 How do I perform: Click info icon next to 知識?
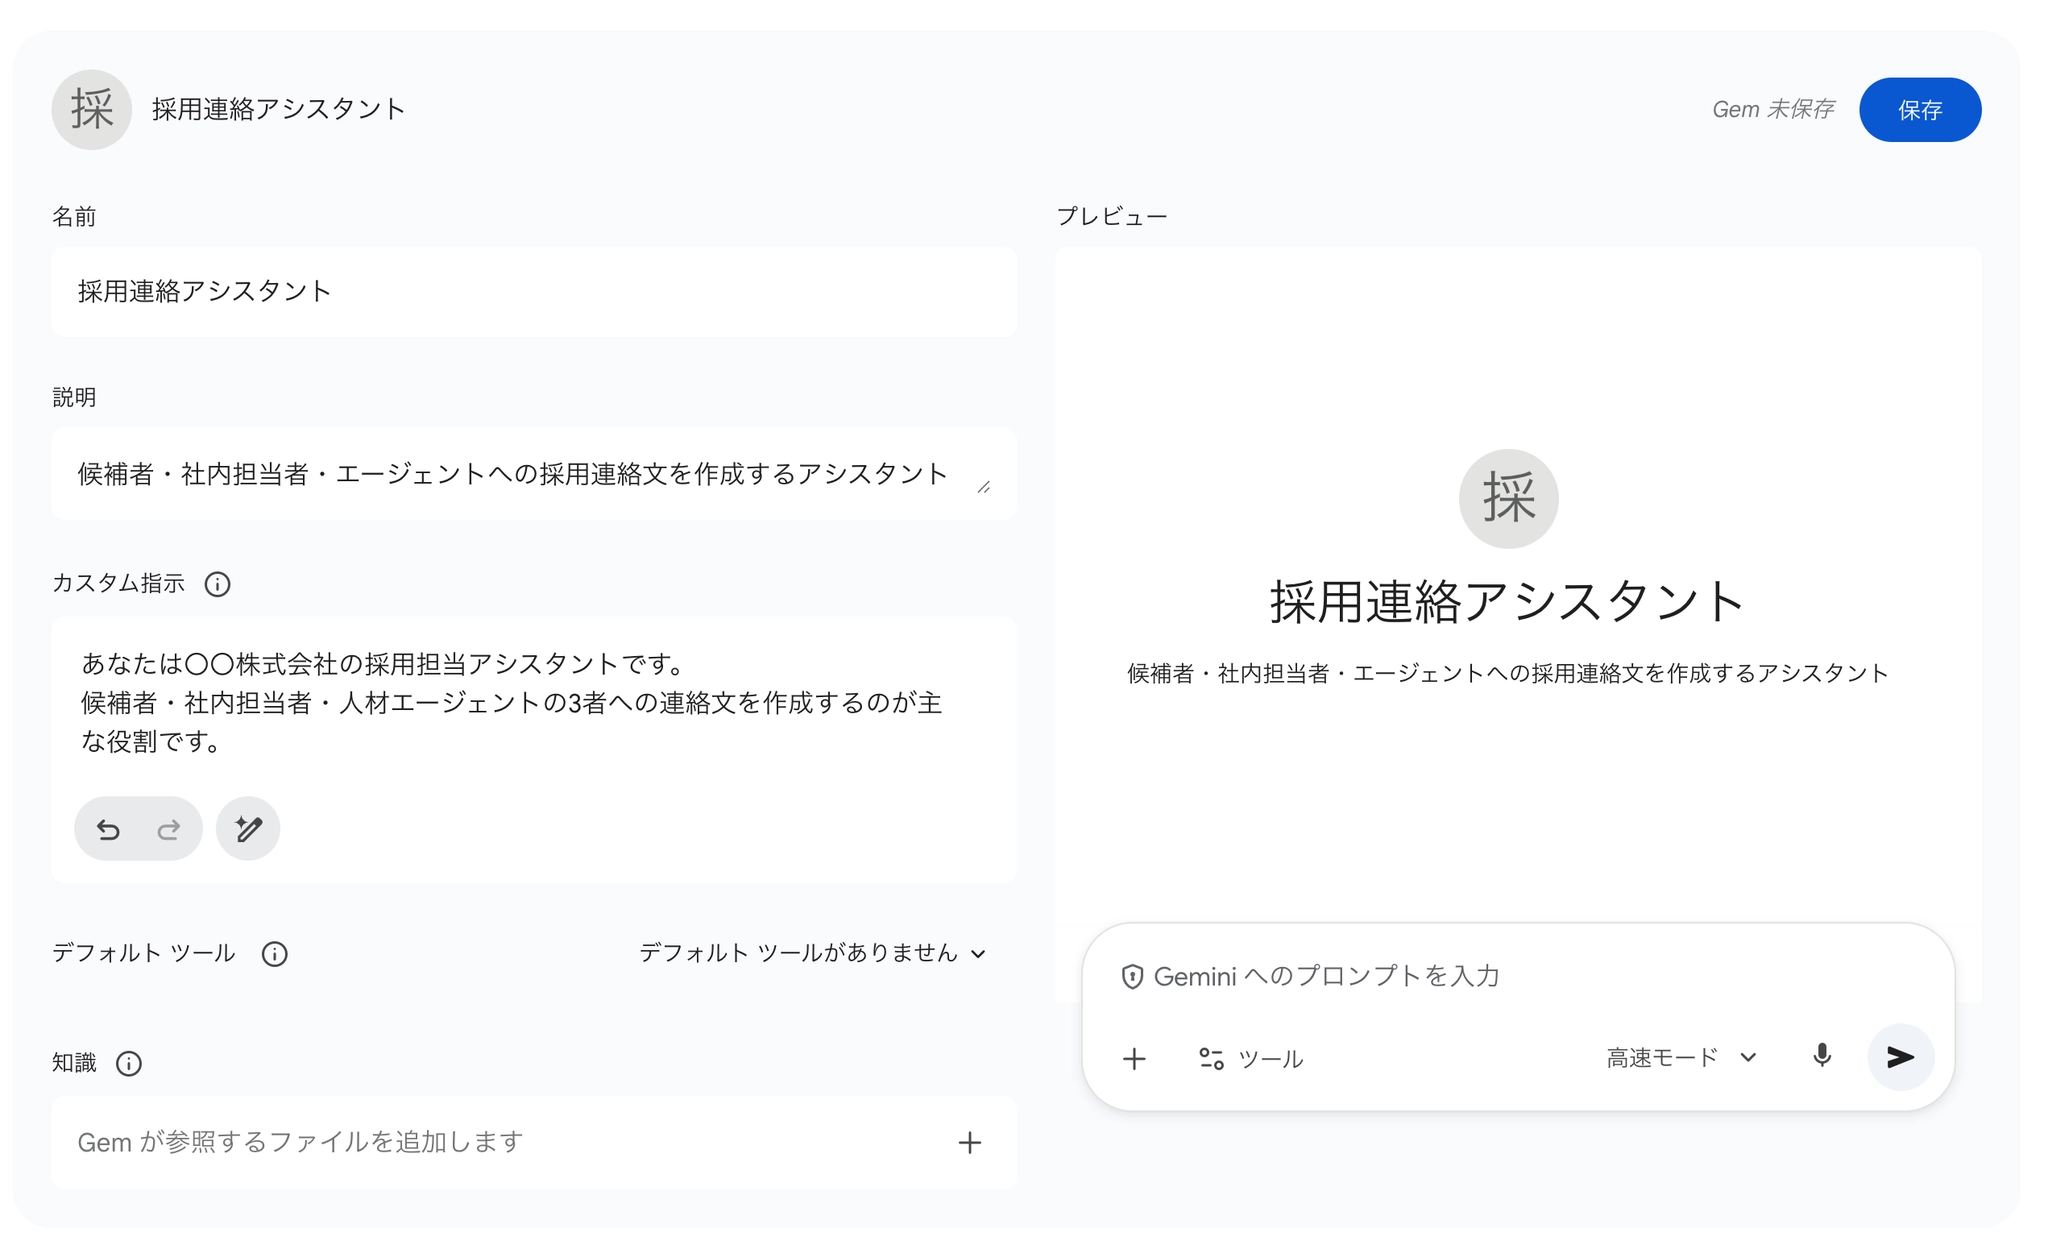(129, 1063)
